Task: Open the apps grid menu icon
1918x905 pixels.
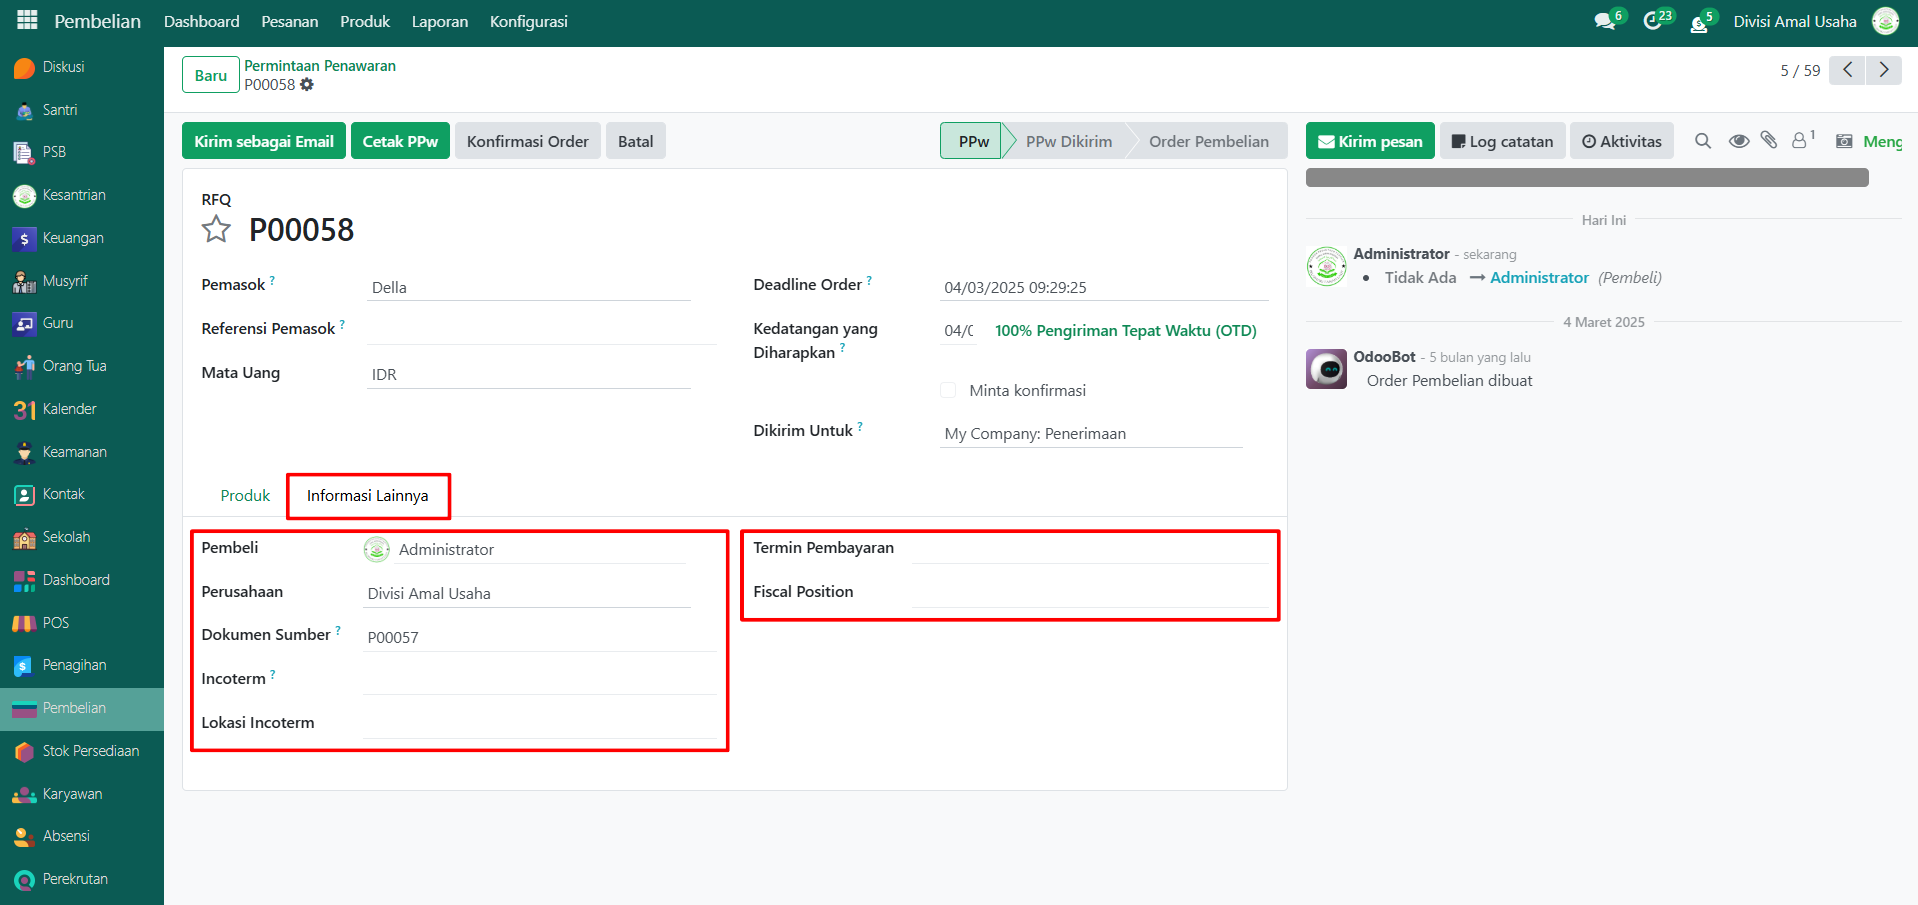Action: (27, 20)
